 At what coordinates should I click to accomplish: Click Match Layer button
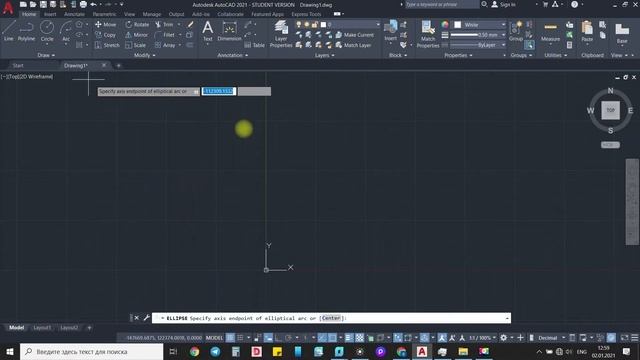click(353, 45)
